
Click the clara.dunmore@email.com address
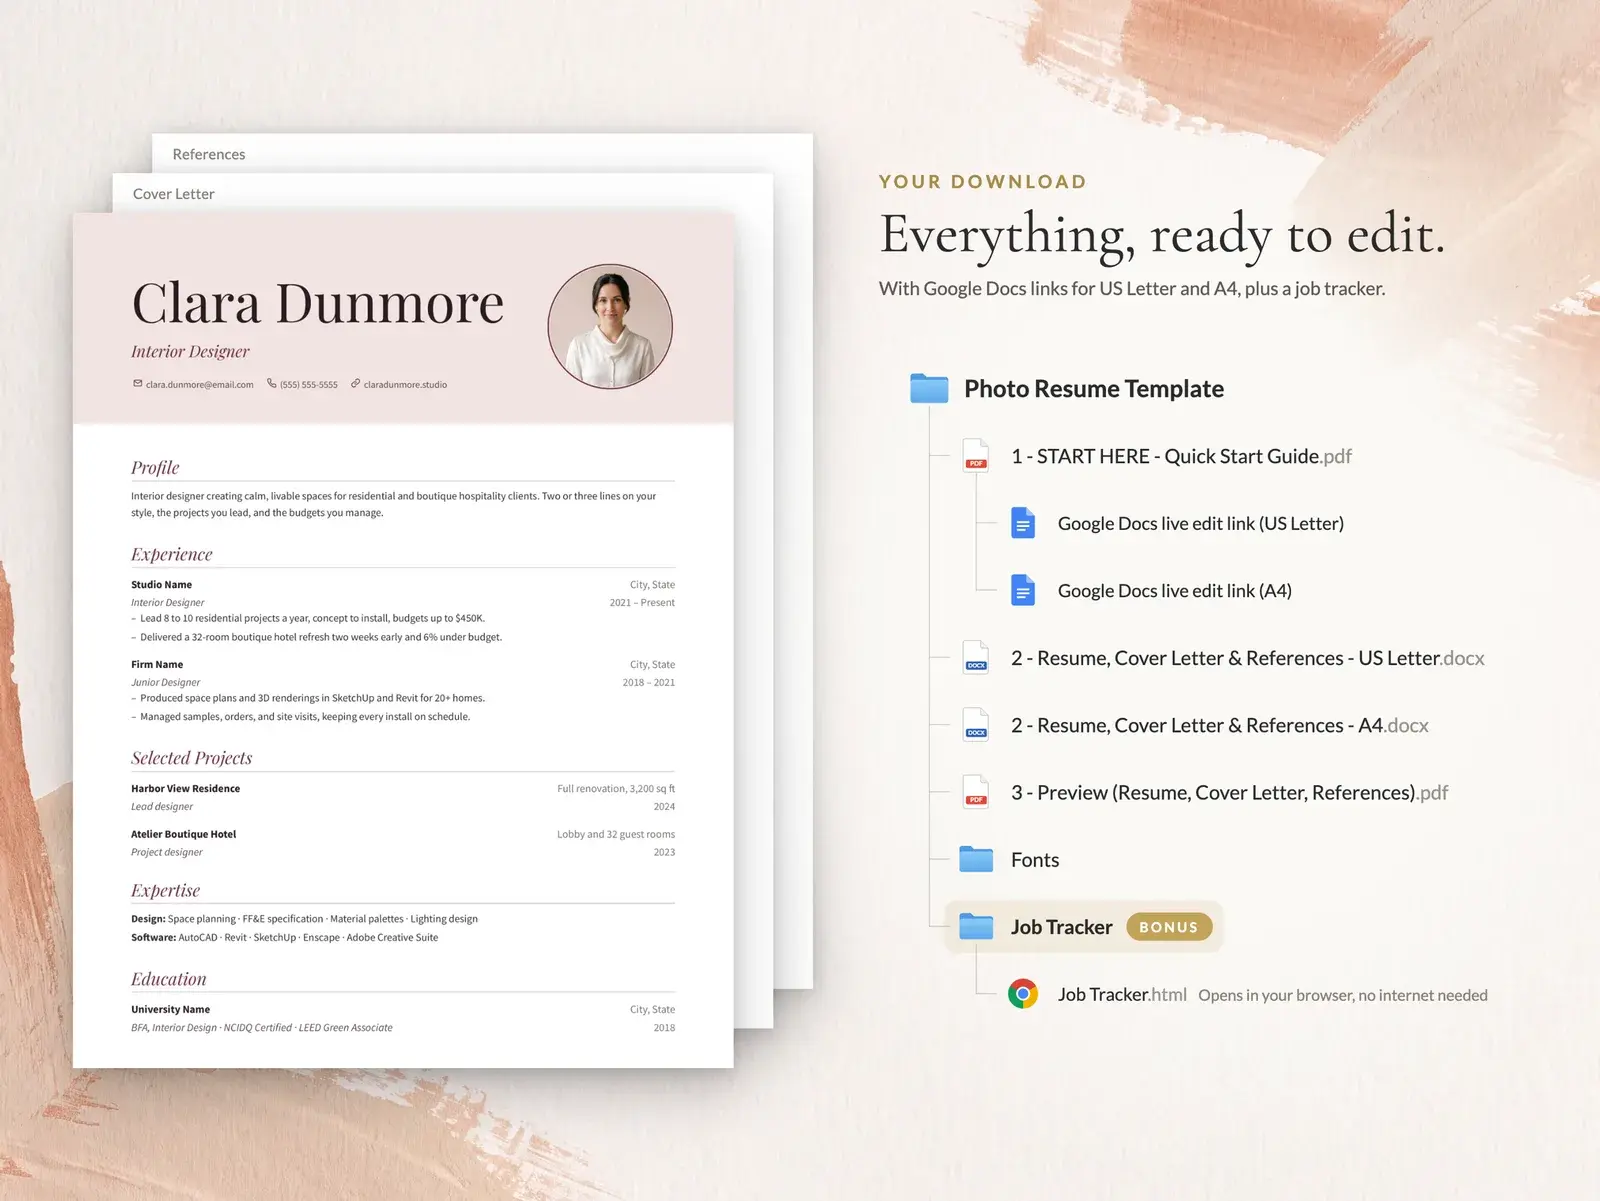200,384
